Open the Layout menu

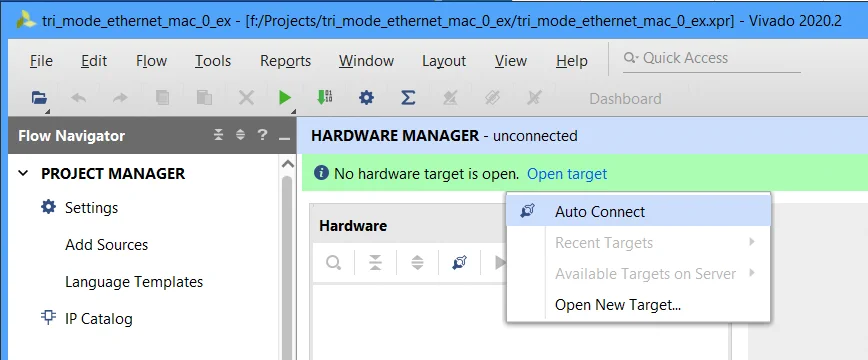tap(444, 60)
